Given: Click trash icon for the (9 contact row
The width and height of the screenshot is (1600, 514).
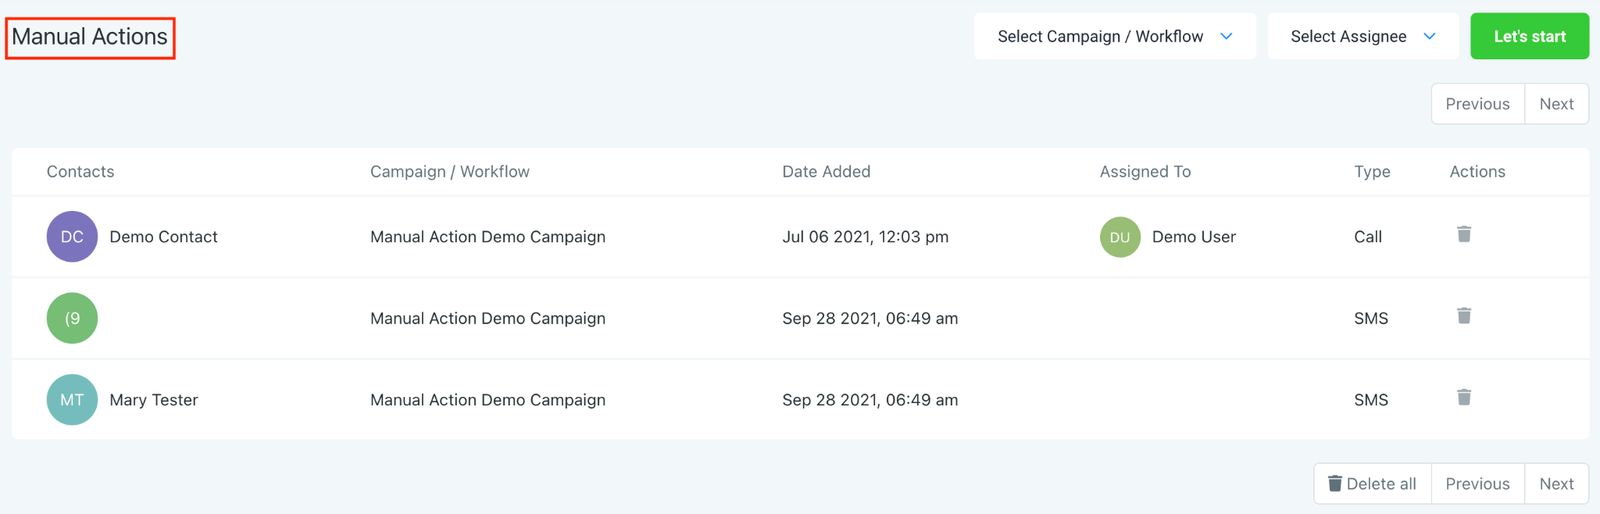Looking at the screenshot, I should (1464, 317).
